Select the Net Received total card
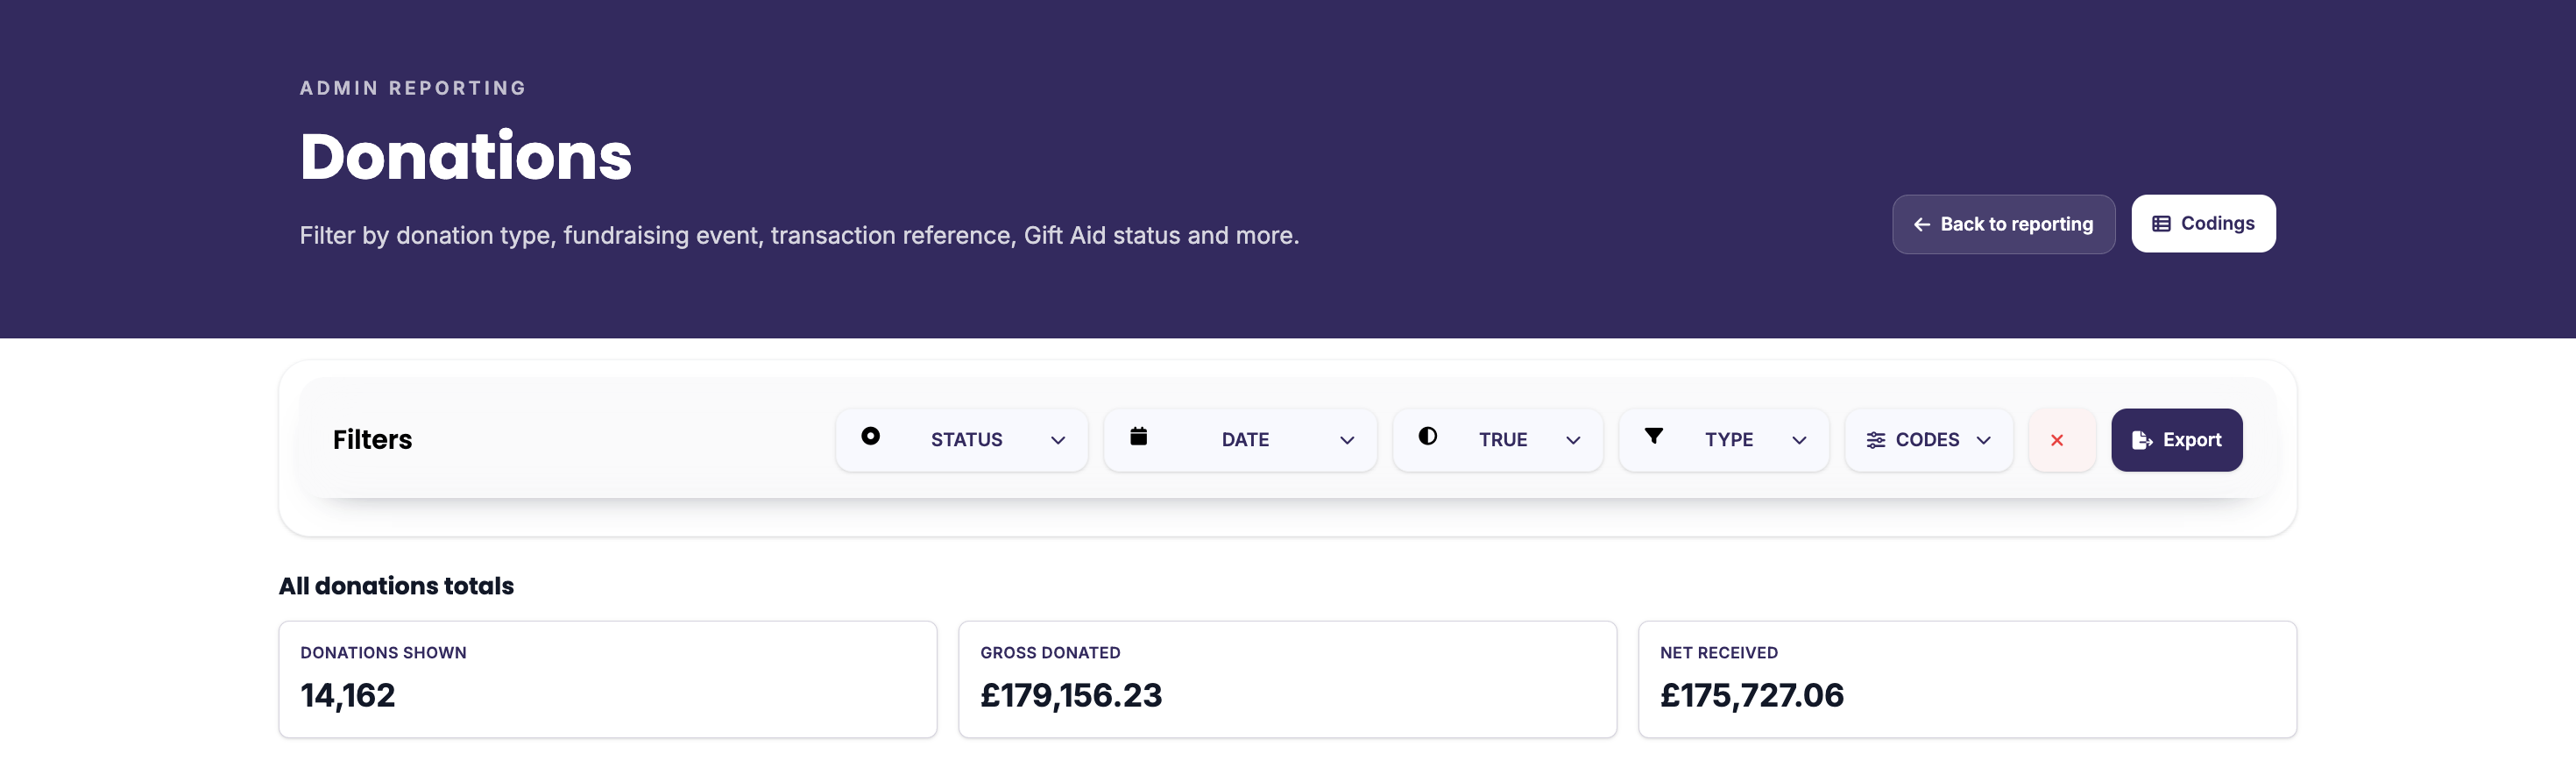This screenshot has width=2576, height=775. pos(1967,680)
